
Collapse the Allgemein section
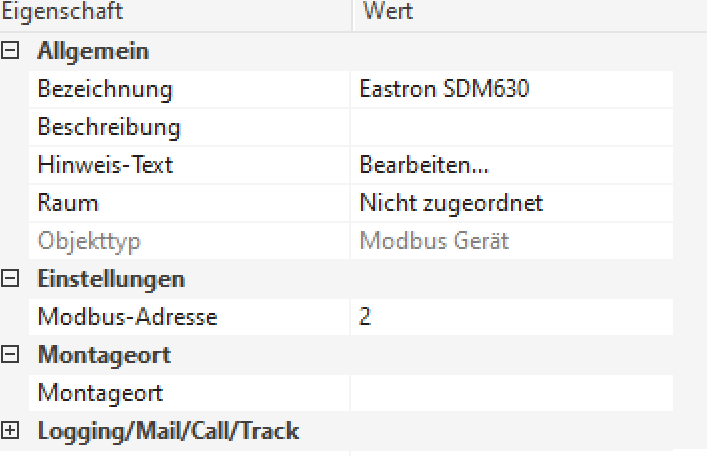[x=11, y=51]
